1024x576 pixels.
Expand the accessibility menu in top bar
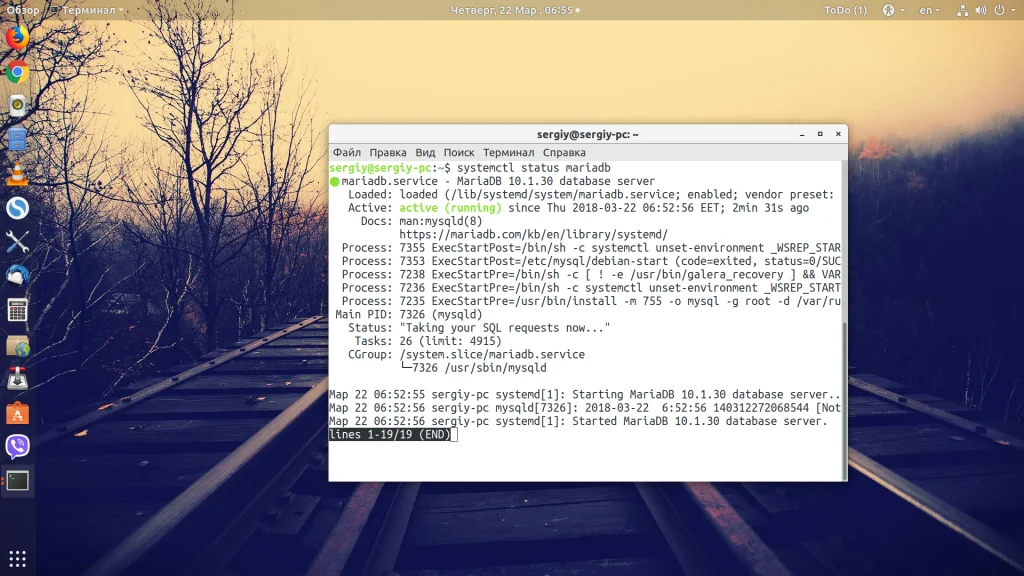pyautogui.click(x=893, y=10)
